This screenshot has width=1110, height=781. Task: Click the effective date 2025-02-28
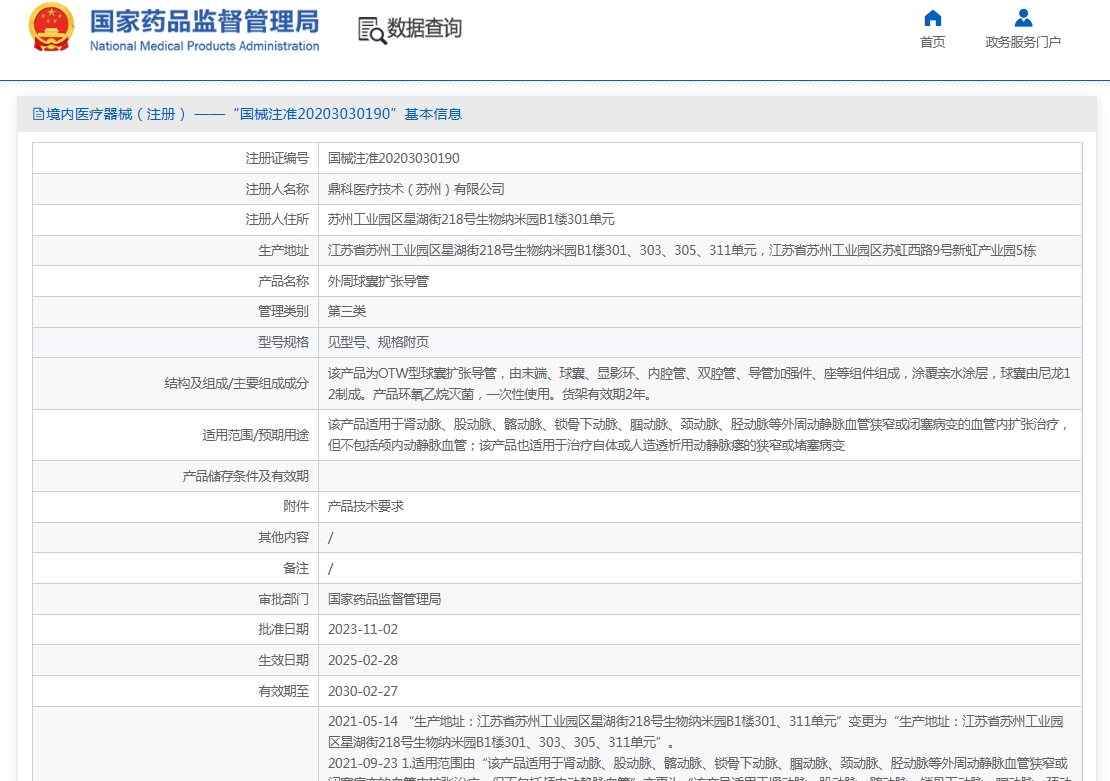pos(362,661)
